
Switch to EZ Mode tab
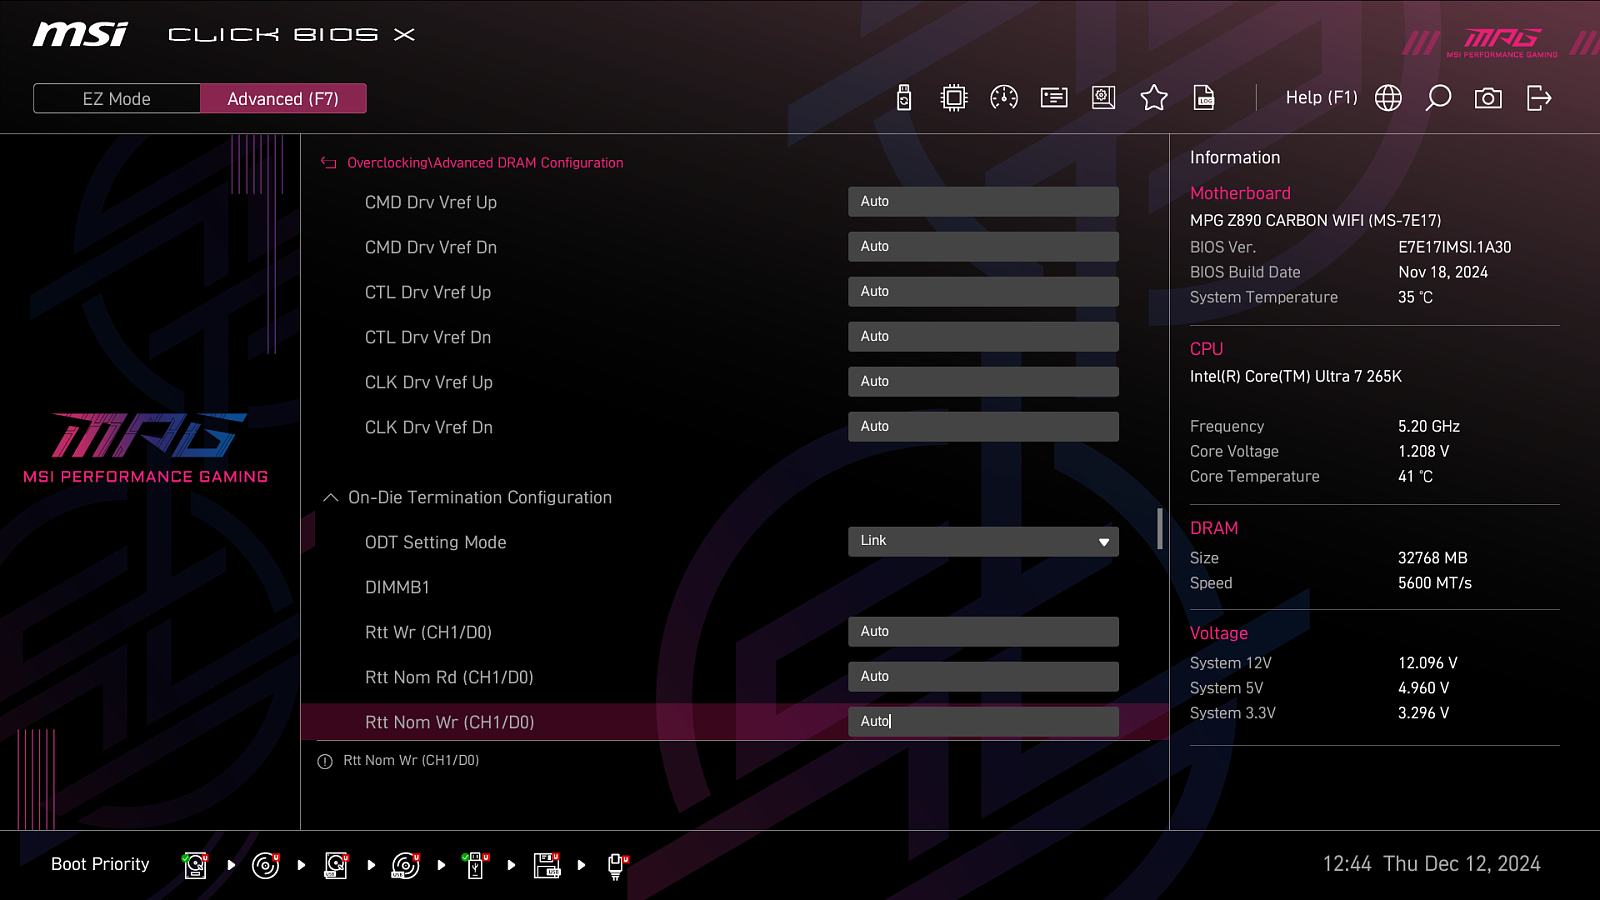(x=117, y=99)
